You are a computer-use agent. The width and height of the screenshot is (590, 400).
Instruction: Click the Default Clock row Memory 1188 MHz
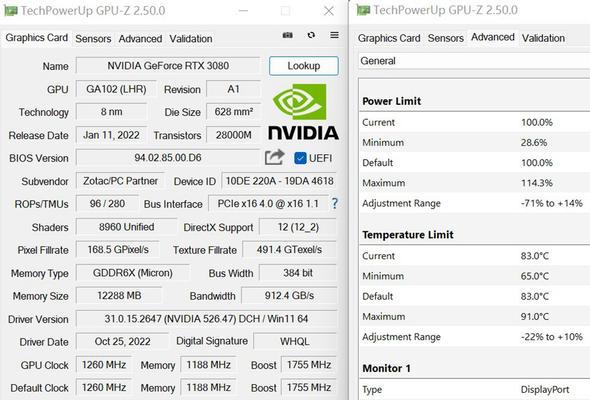(x=208, y=388)
